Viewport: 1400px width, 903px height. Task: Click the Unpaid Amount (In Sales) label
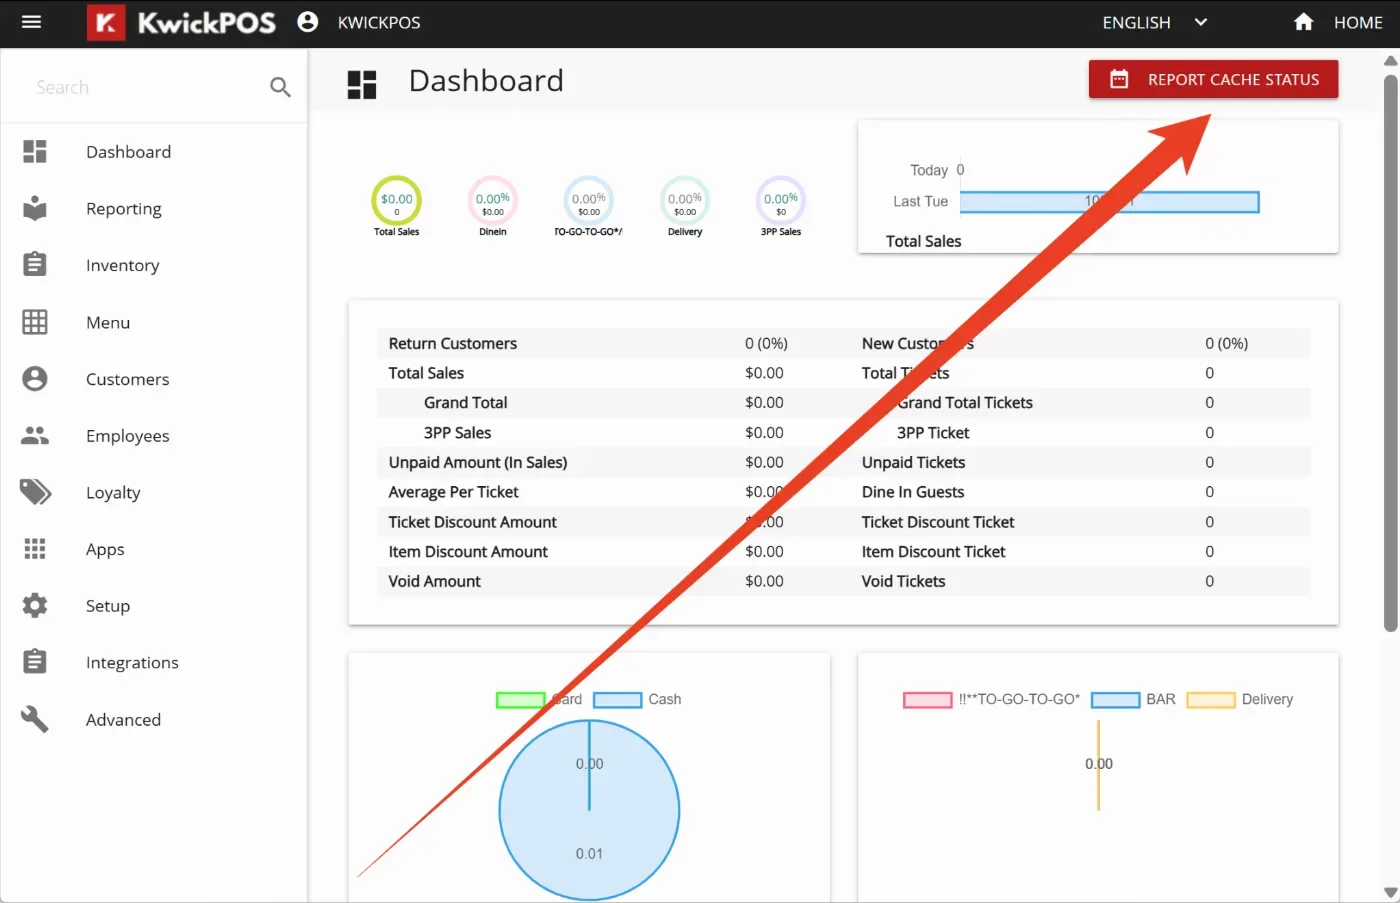click(x=478, y=462)
